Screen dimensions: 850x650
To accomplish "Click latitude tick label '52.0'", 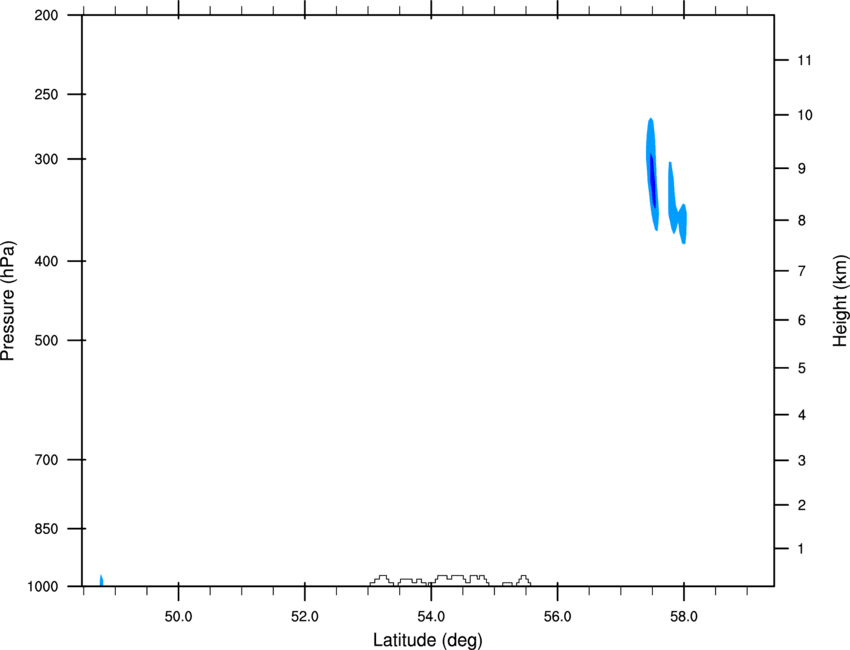I will pos(305,617).
